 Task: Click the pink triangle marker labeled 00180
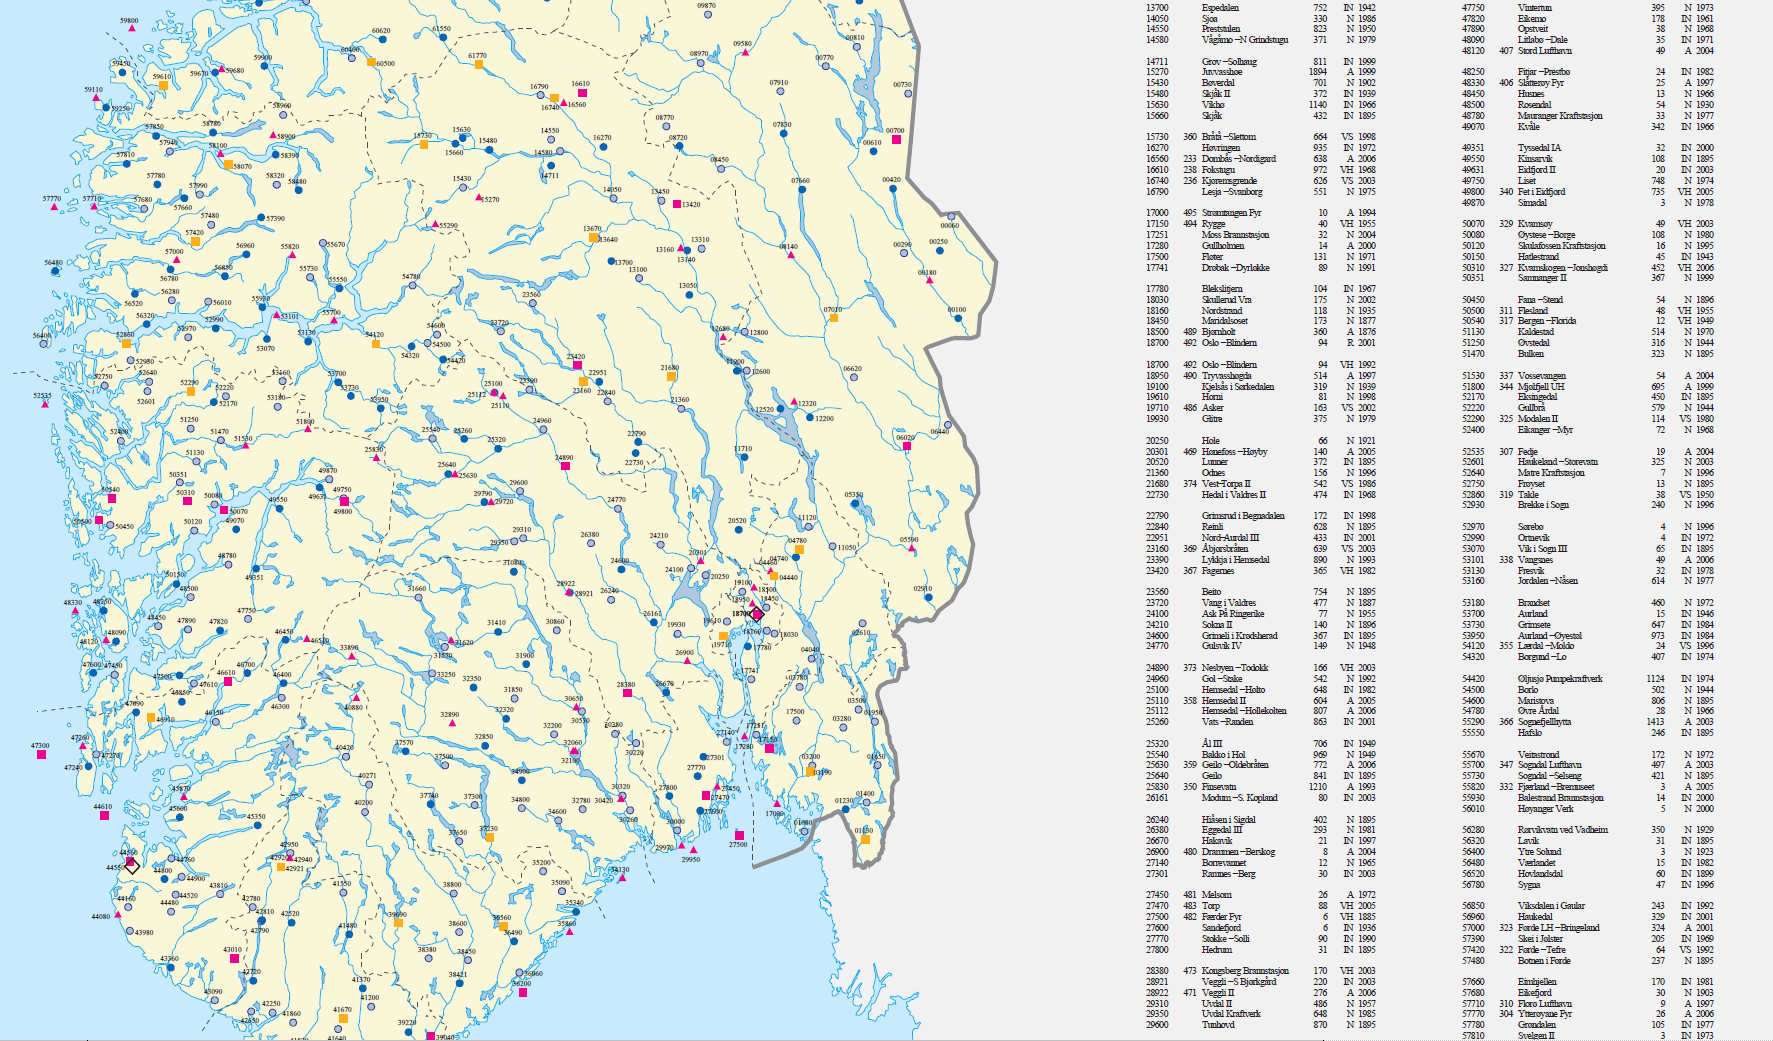coord(929,281)
